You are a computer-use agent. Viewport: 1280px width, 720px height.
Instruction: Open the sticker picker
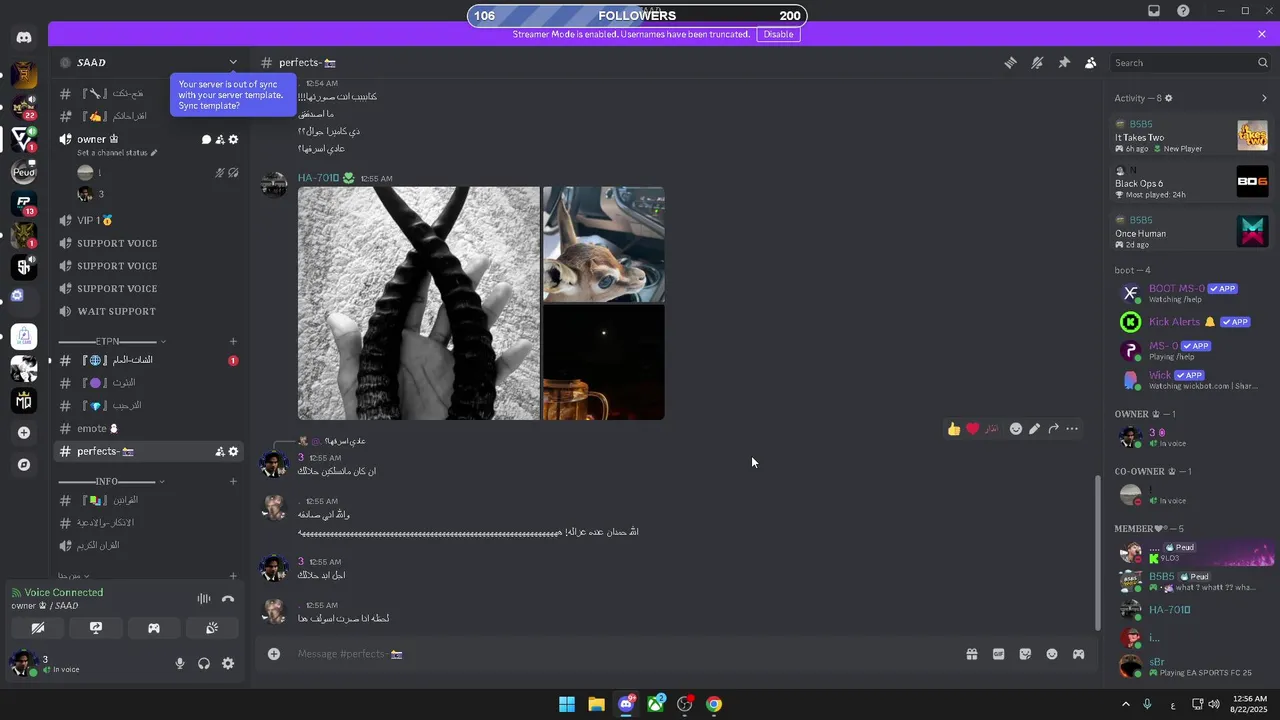1025,654
